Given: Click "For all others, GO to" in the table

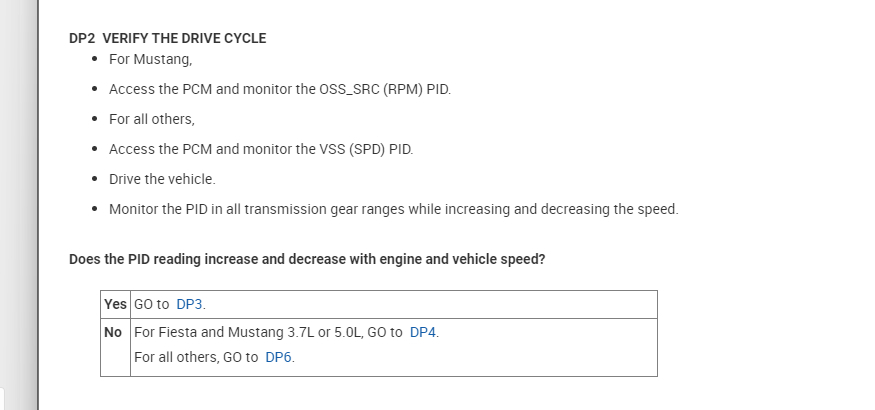Looking at the screenshot, I should coord(196,357).
